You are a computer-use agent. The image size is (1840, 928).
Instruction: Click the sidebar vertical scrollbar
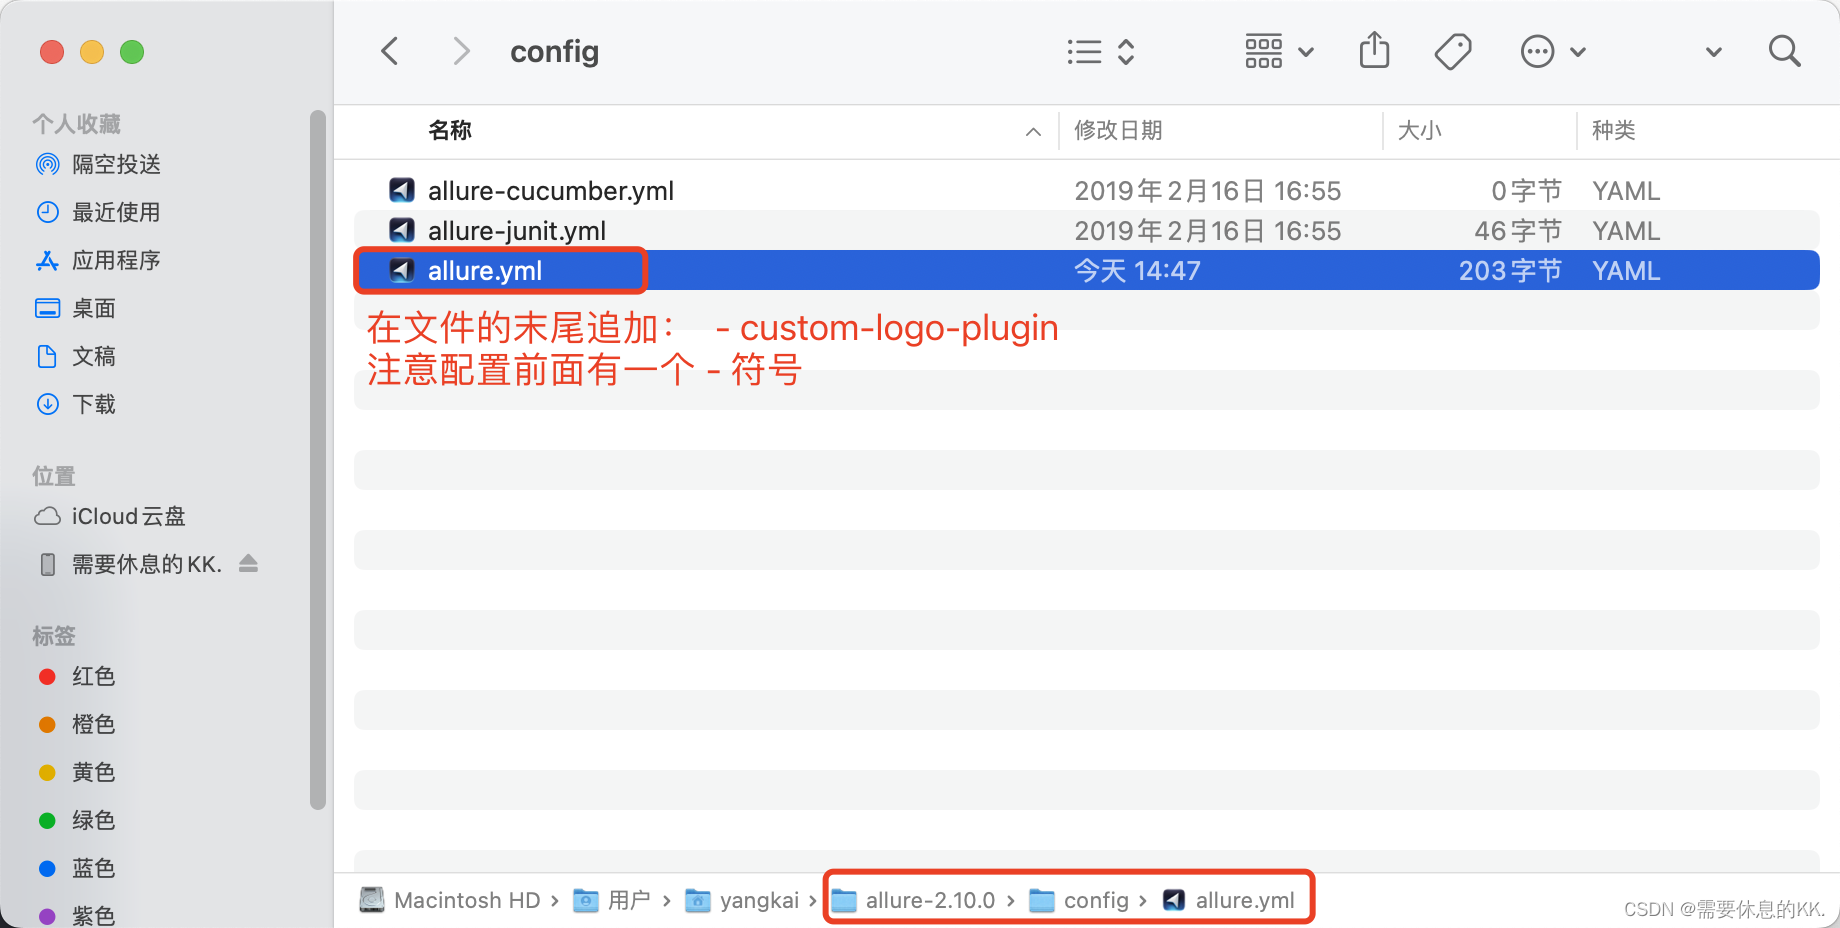pos(318,460)
